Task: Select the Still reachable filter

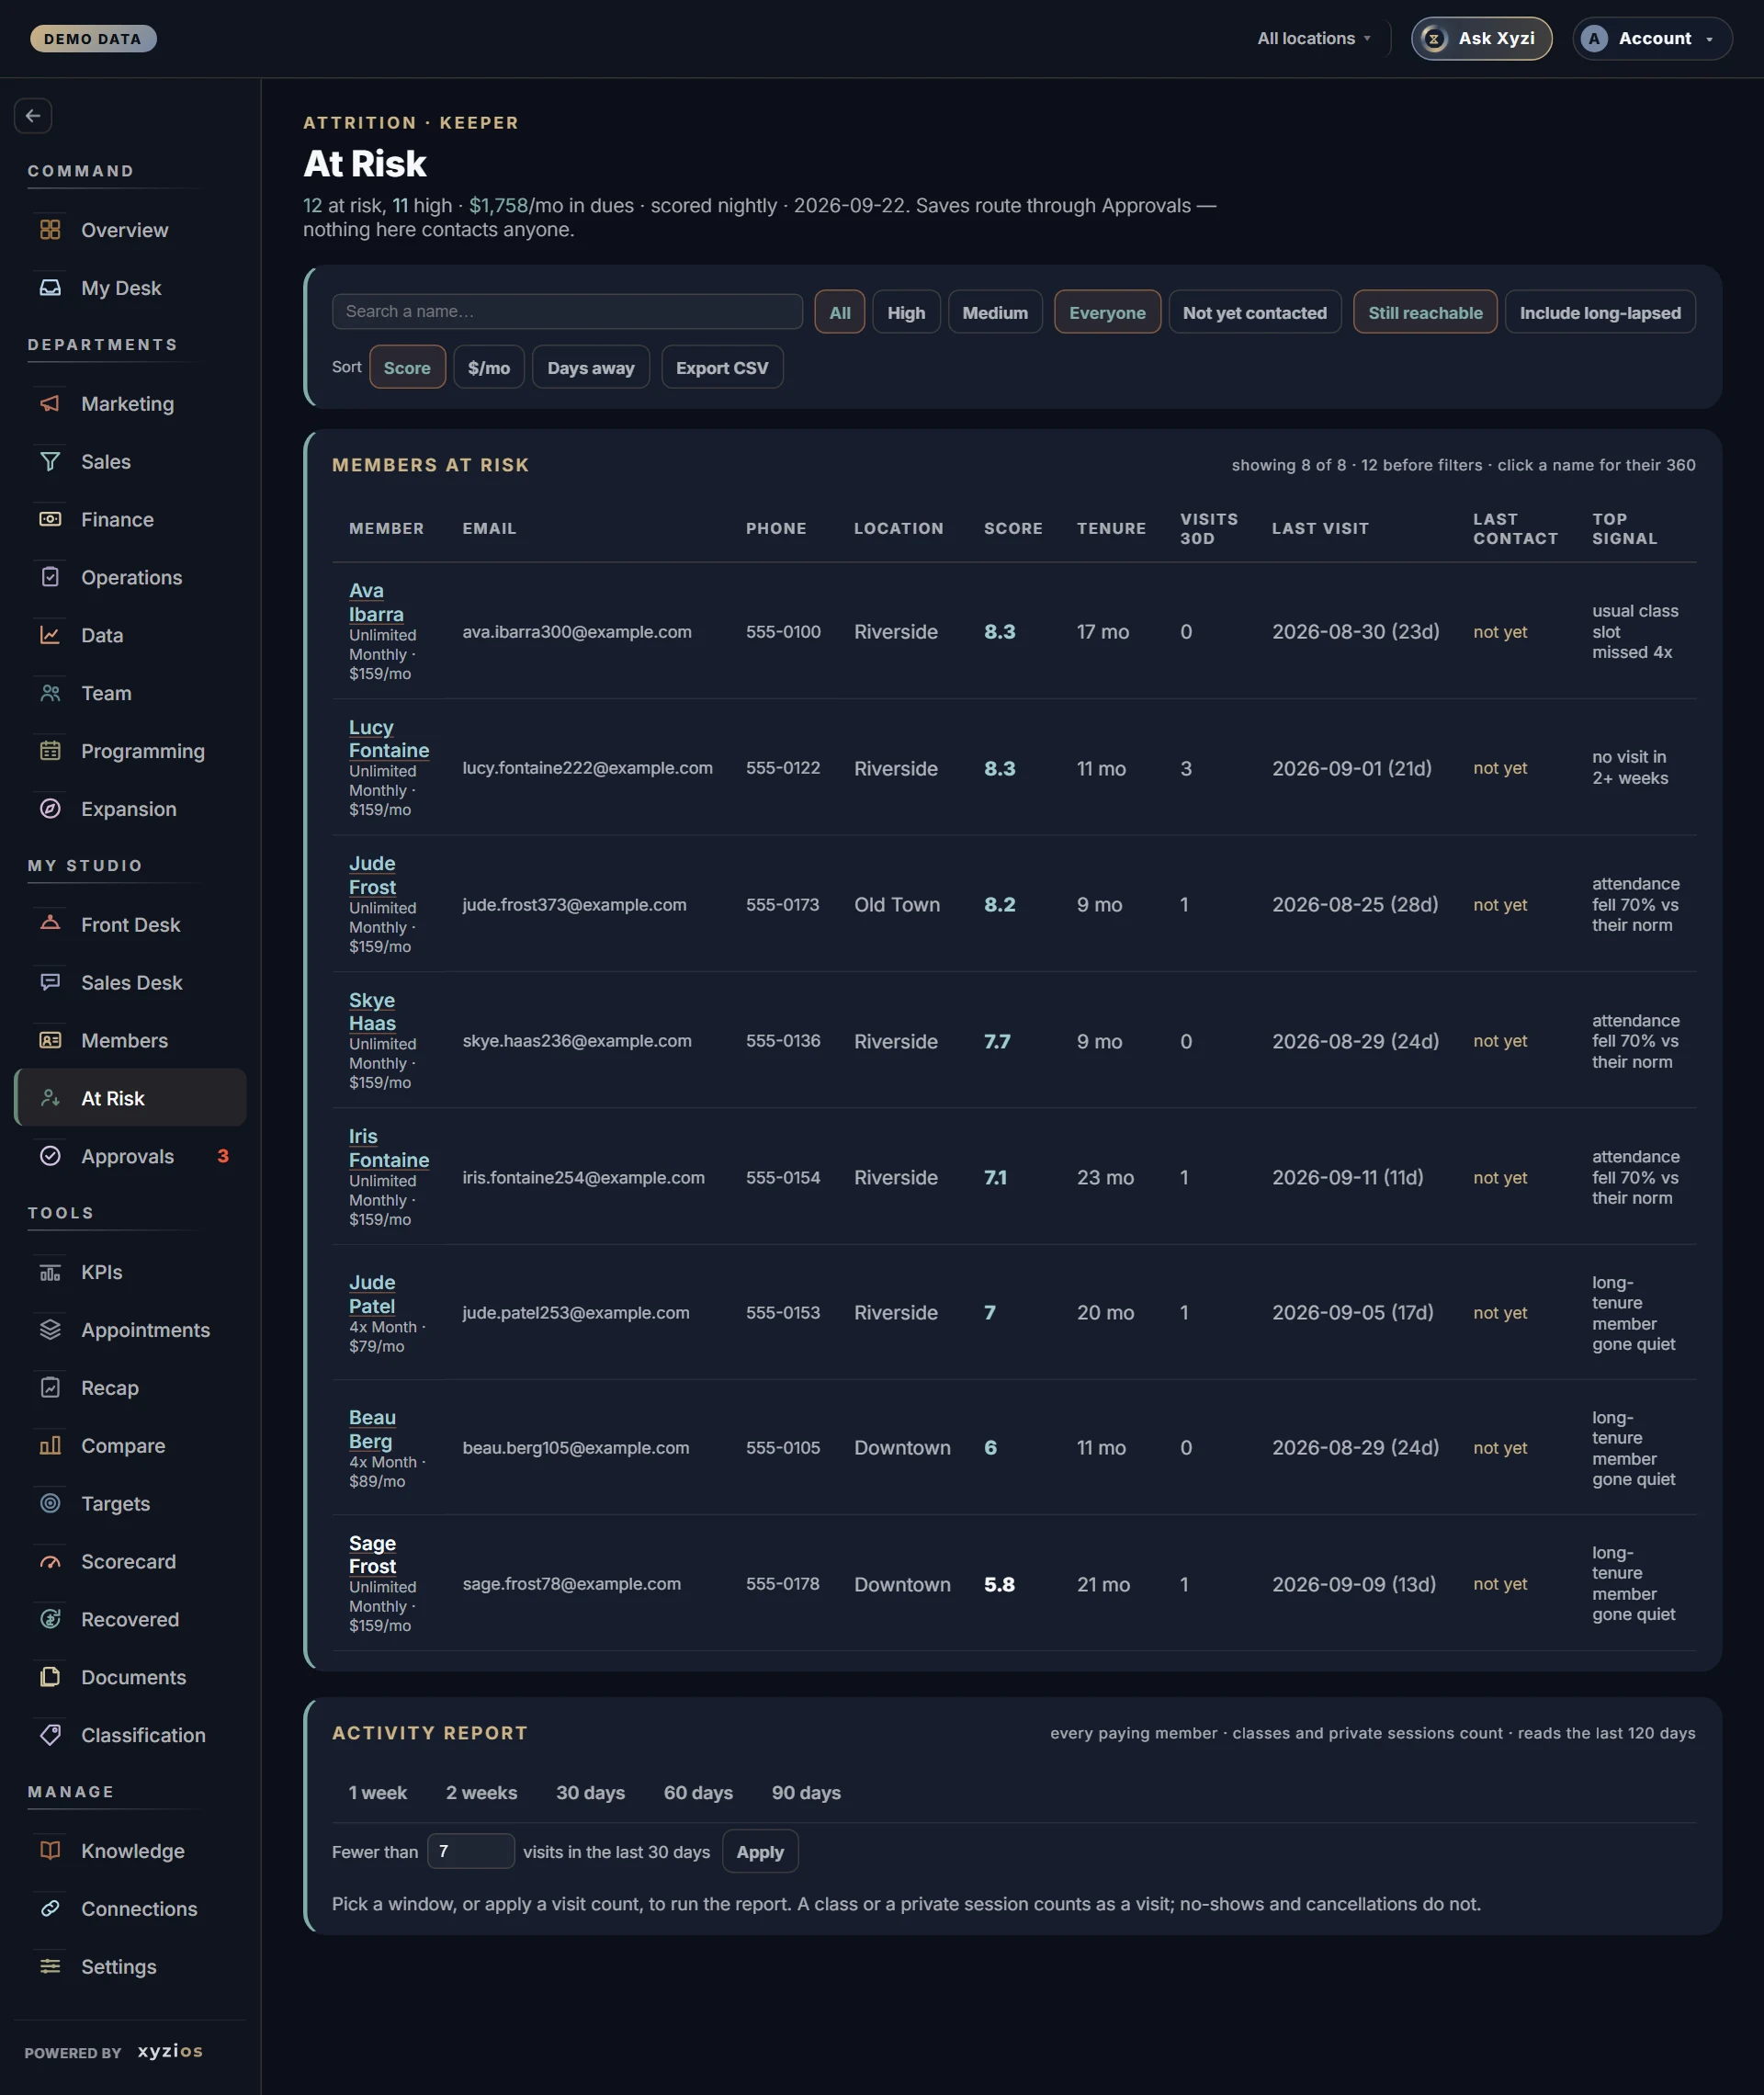Action: coord(1424,313)
